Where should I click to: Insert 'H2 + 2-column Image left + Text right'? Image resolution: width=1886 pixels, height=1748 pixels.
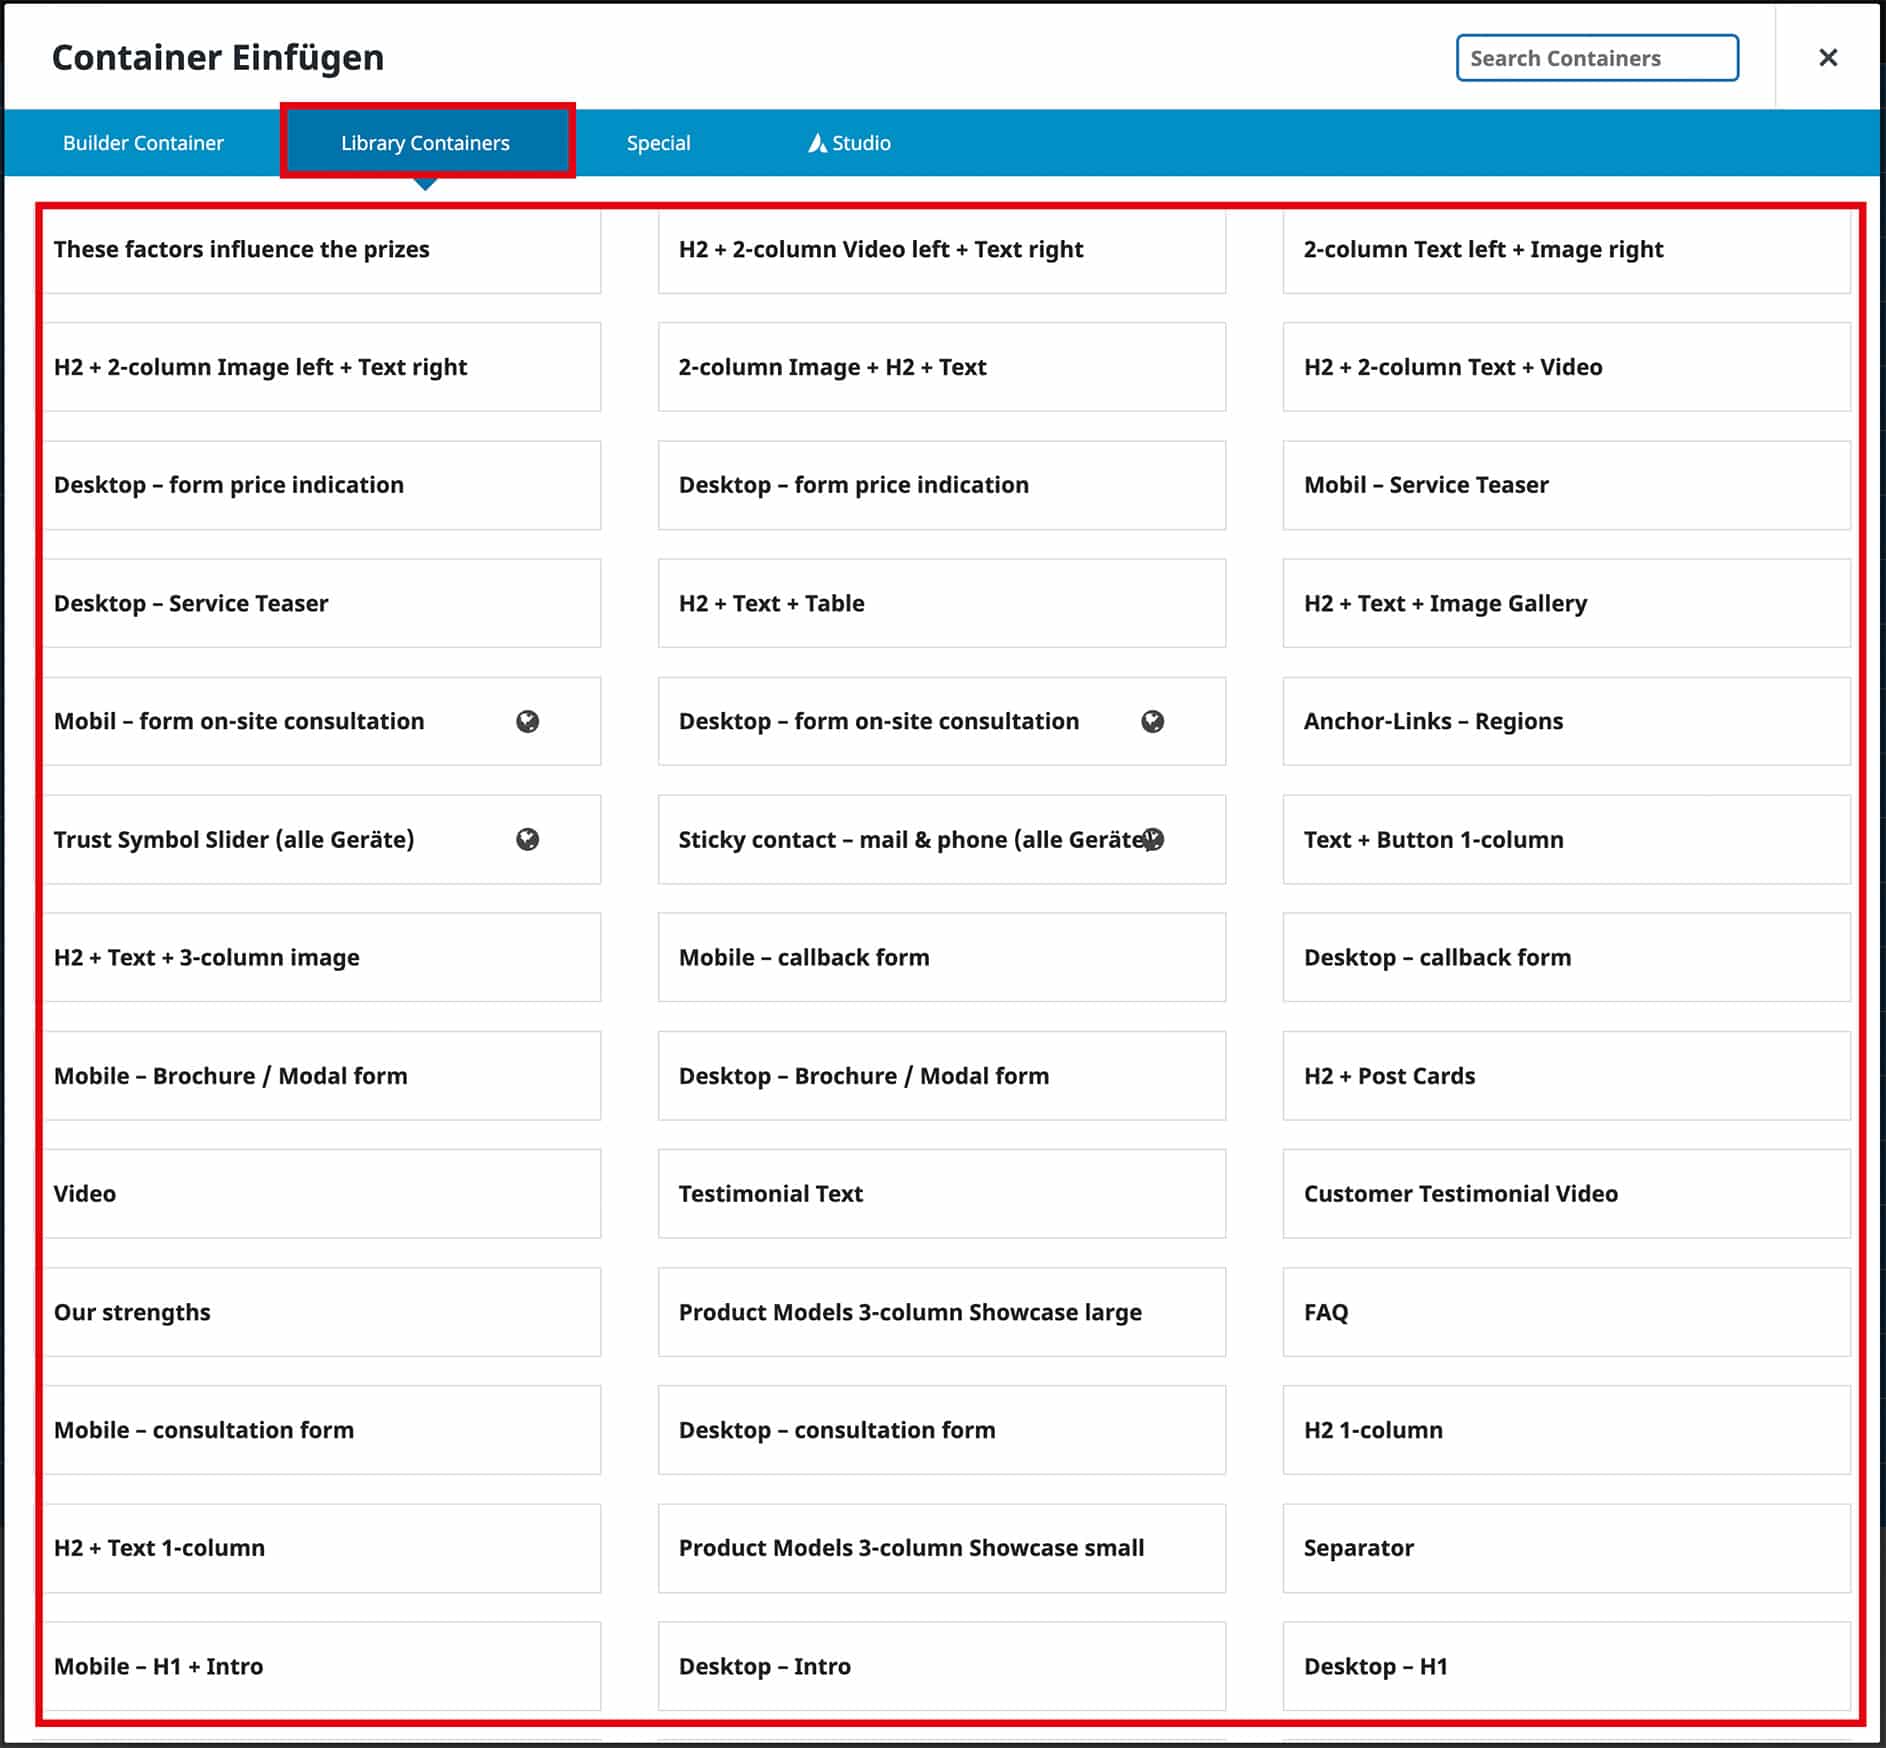pos(321,367)
